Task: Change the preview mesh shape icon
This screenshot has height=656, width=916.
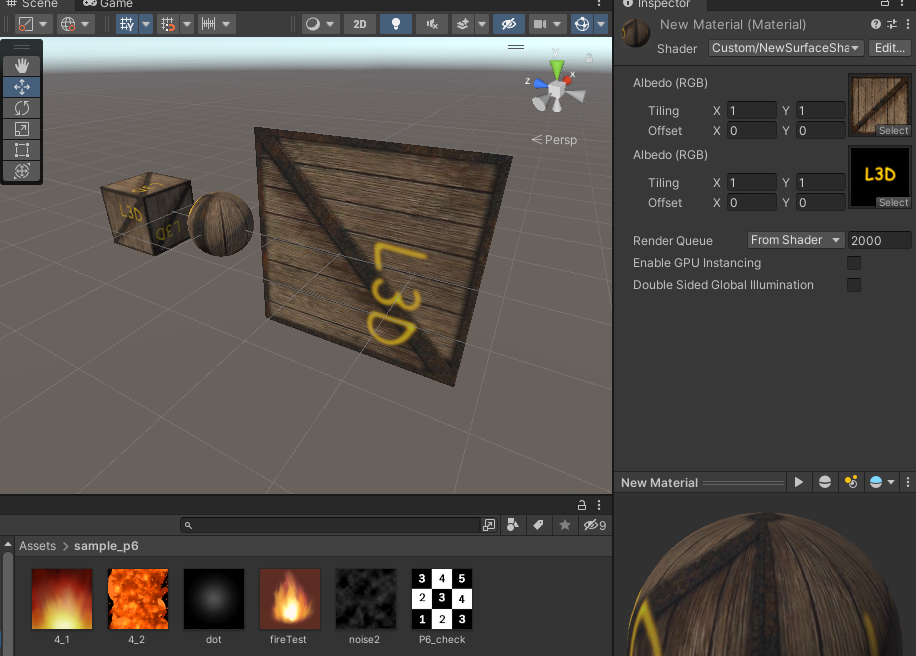Action: point(825,482)
